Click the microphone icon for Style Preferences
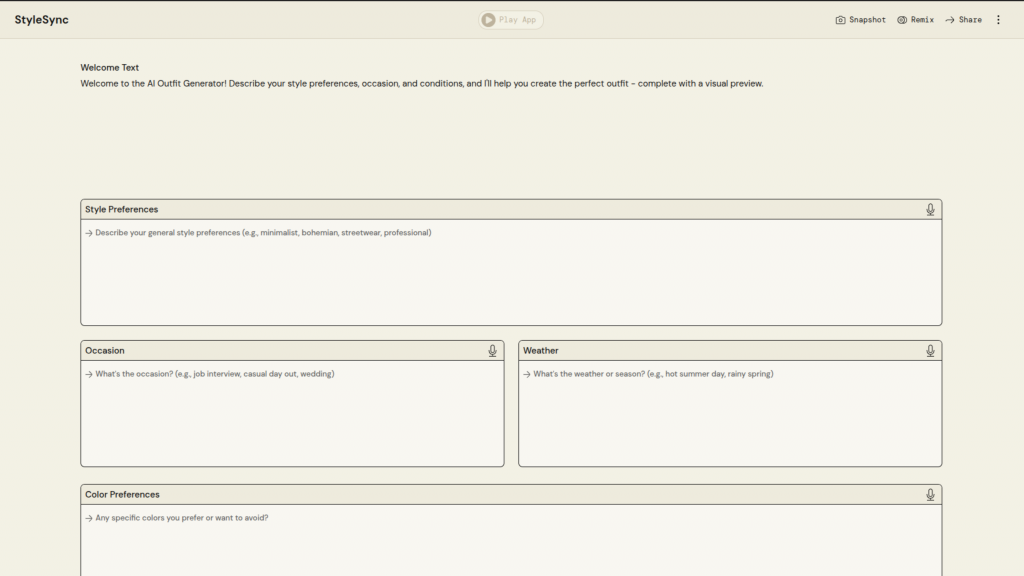Screen dimensions: 1024x576 [x=930, y=210]
